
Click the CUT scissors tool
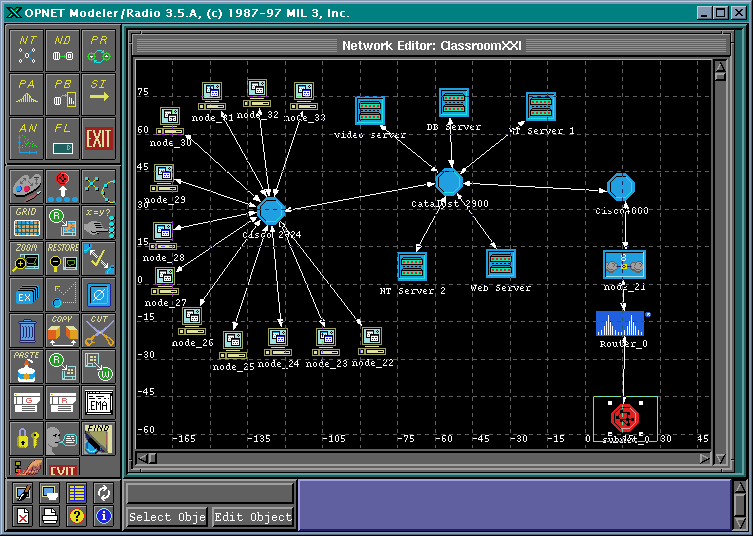[x=97, y=330]
